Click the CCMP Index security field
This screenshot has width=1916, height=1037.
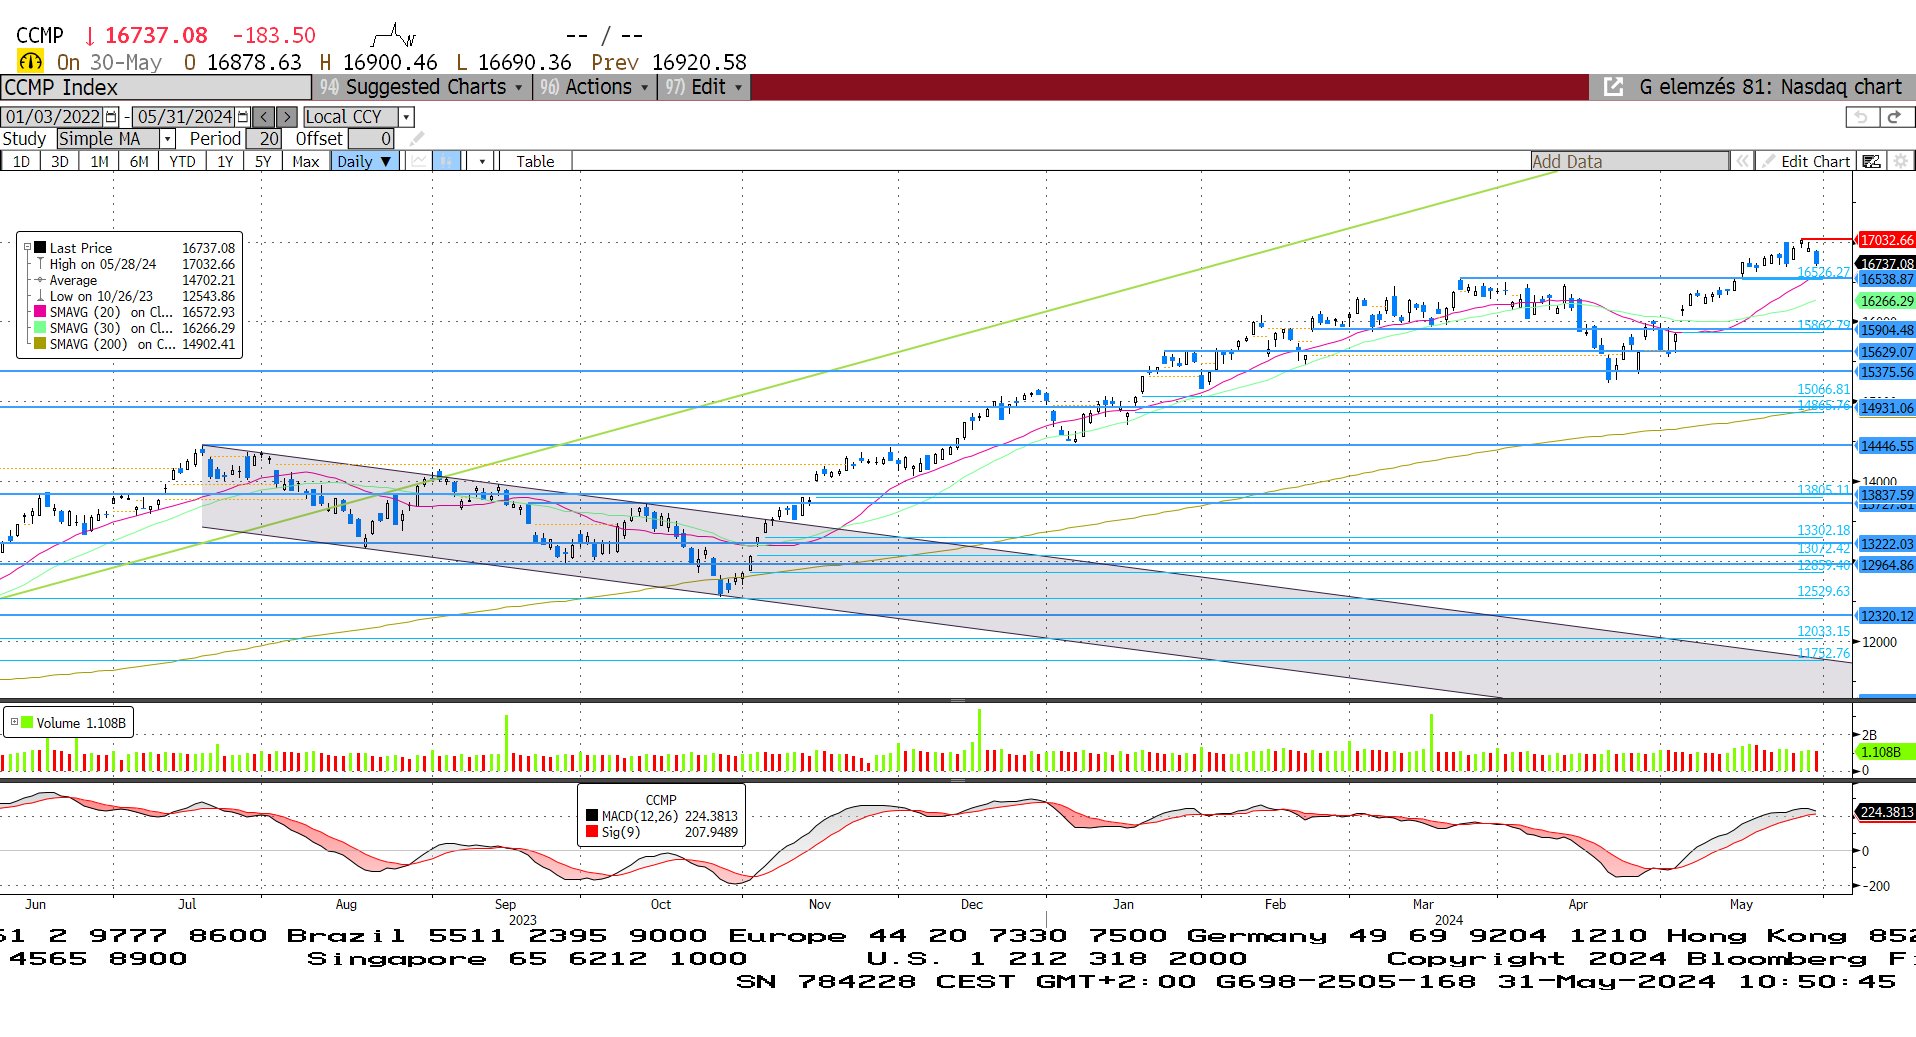[157, 87]
